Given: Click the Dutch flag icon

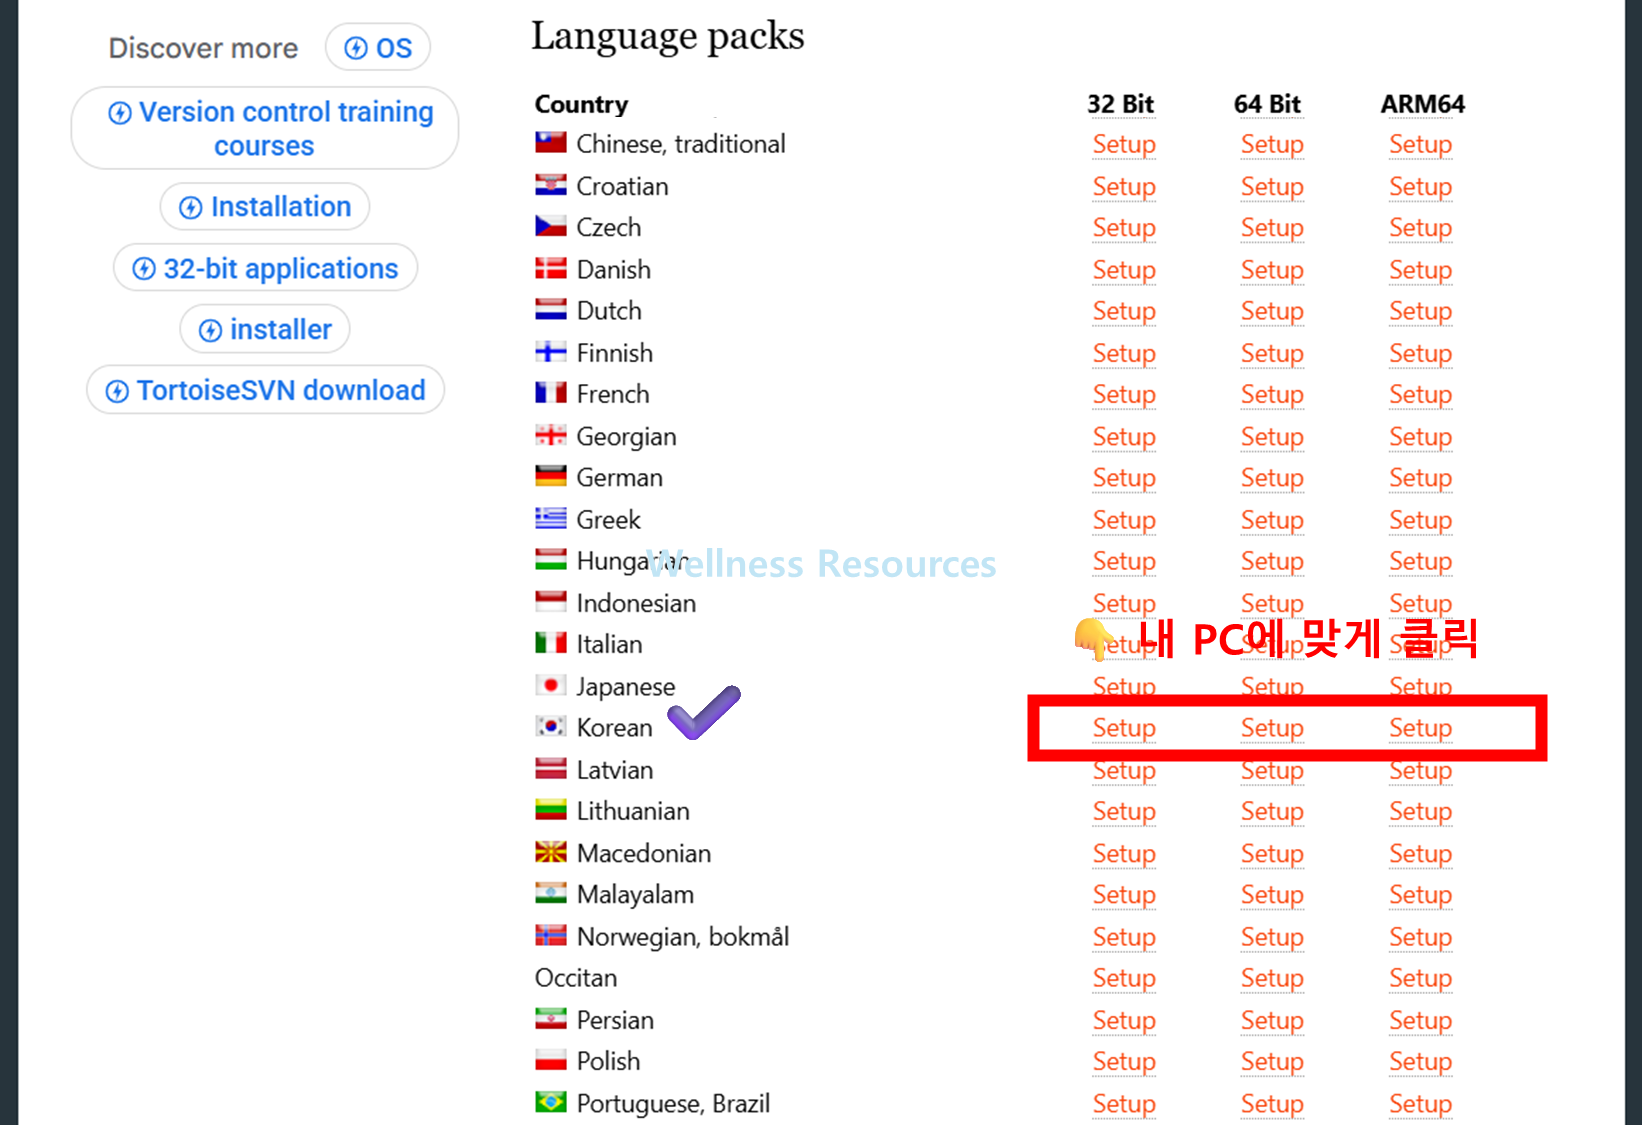Looking at the screenshot, I should click(x=550, y=309).
